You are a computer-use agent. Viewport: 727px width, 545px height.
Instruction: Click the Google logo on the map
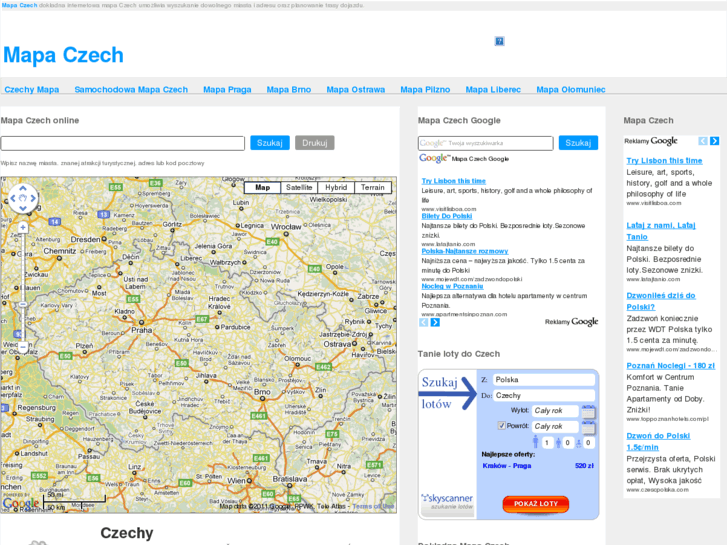[x=20, y=503]
